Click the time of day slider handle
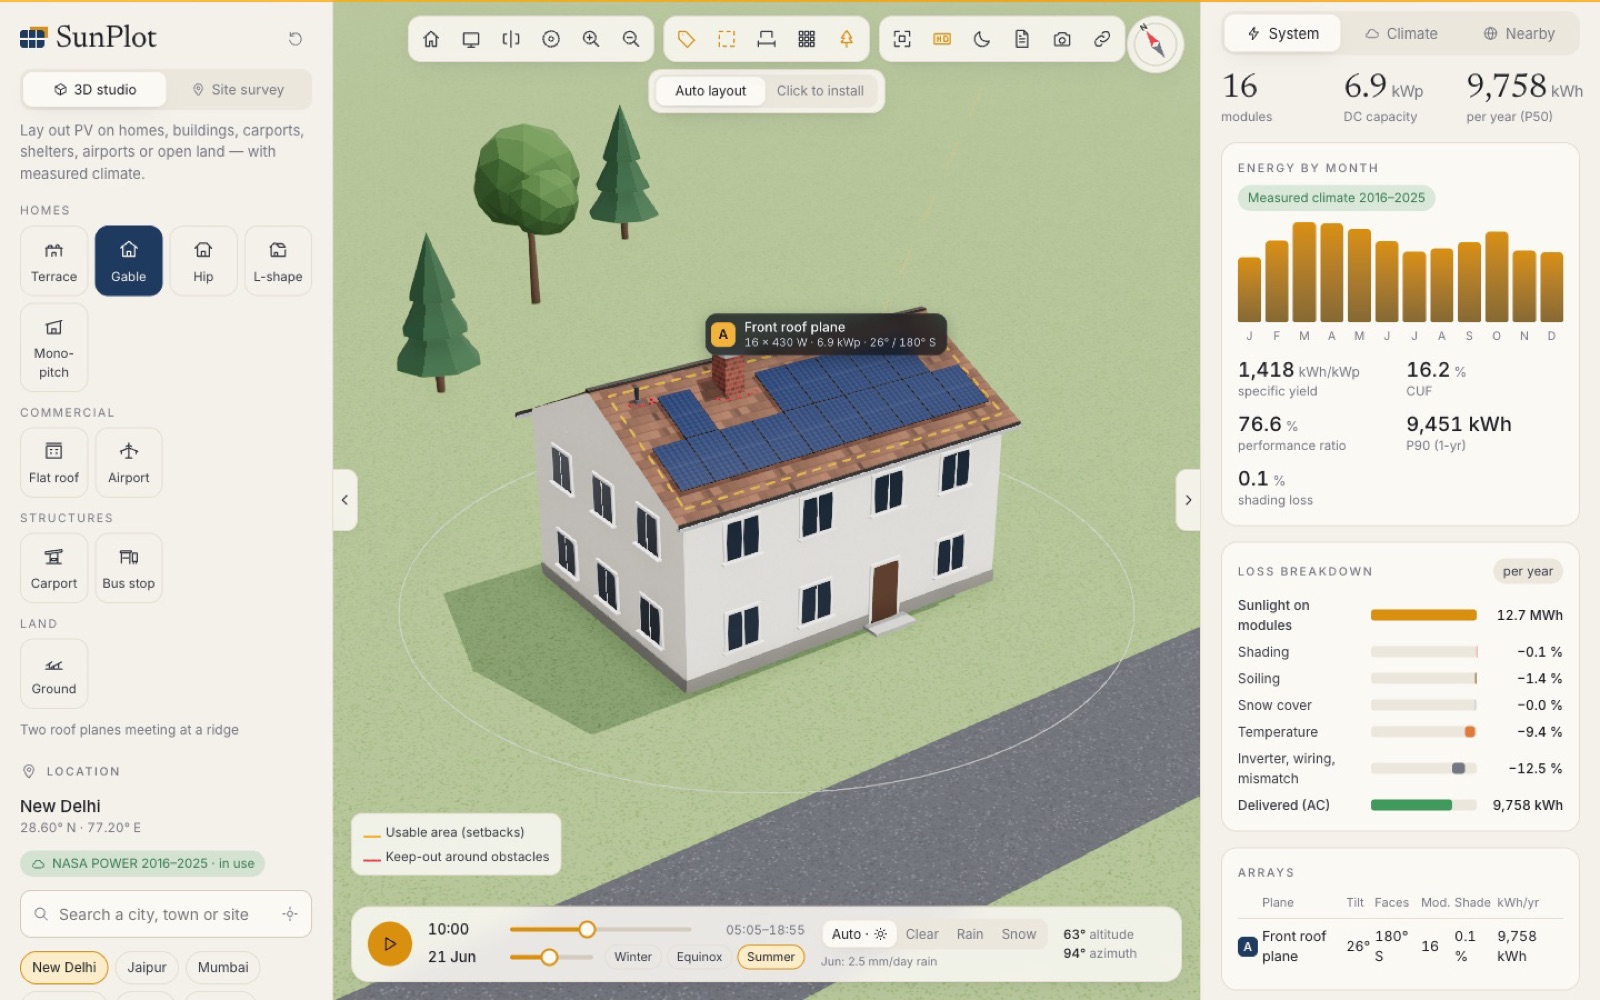Viewport: 1600px width, 1000px height. (x=587, y=930)
